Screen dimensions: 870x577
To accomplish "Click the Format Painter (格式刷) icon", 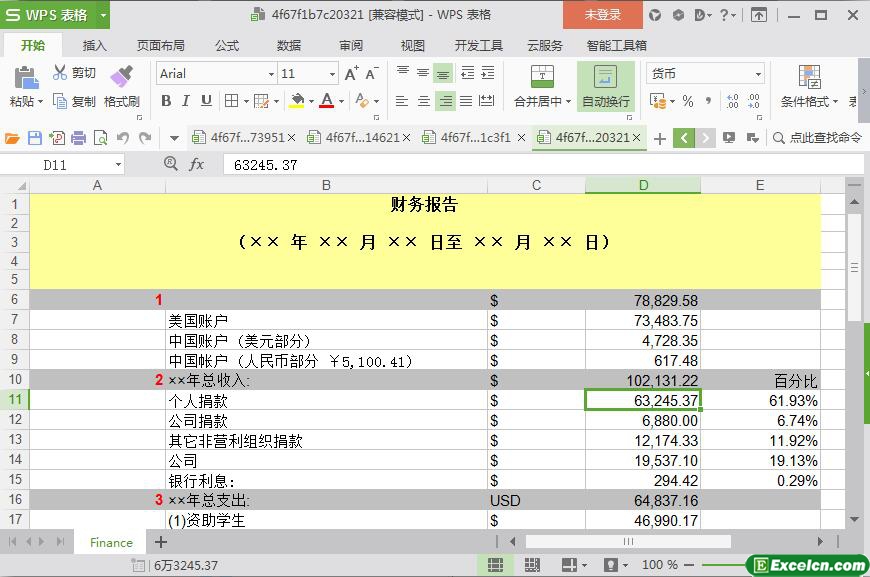I will tap(121, 78).
